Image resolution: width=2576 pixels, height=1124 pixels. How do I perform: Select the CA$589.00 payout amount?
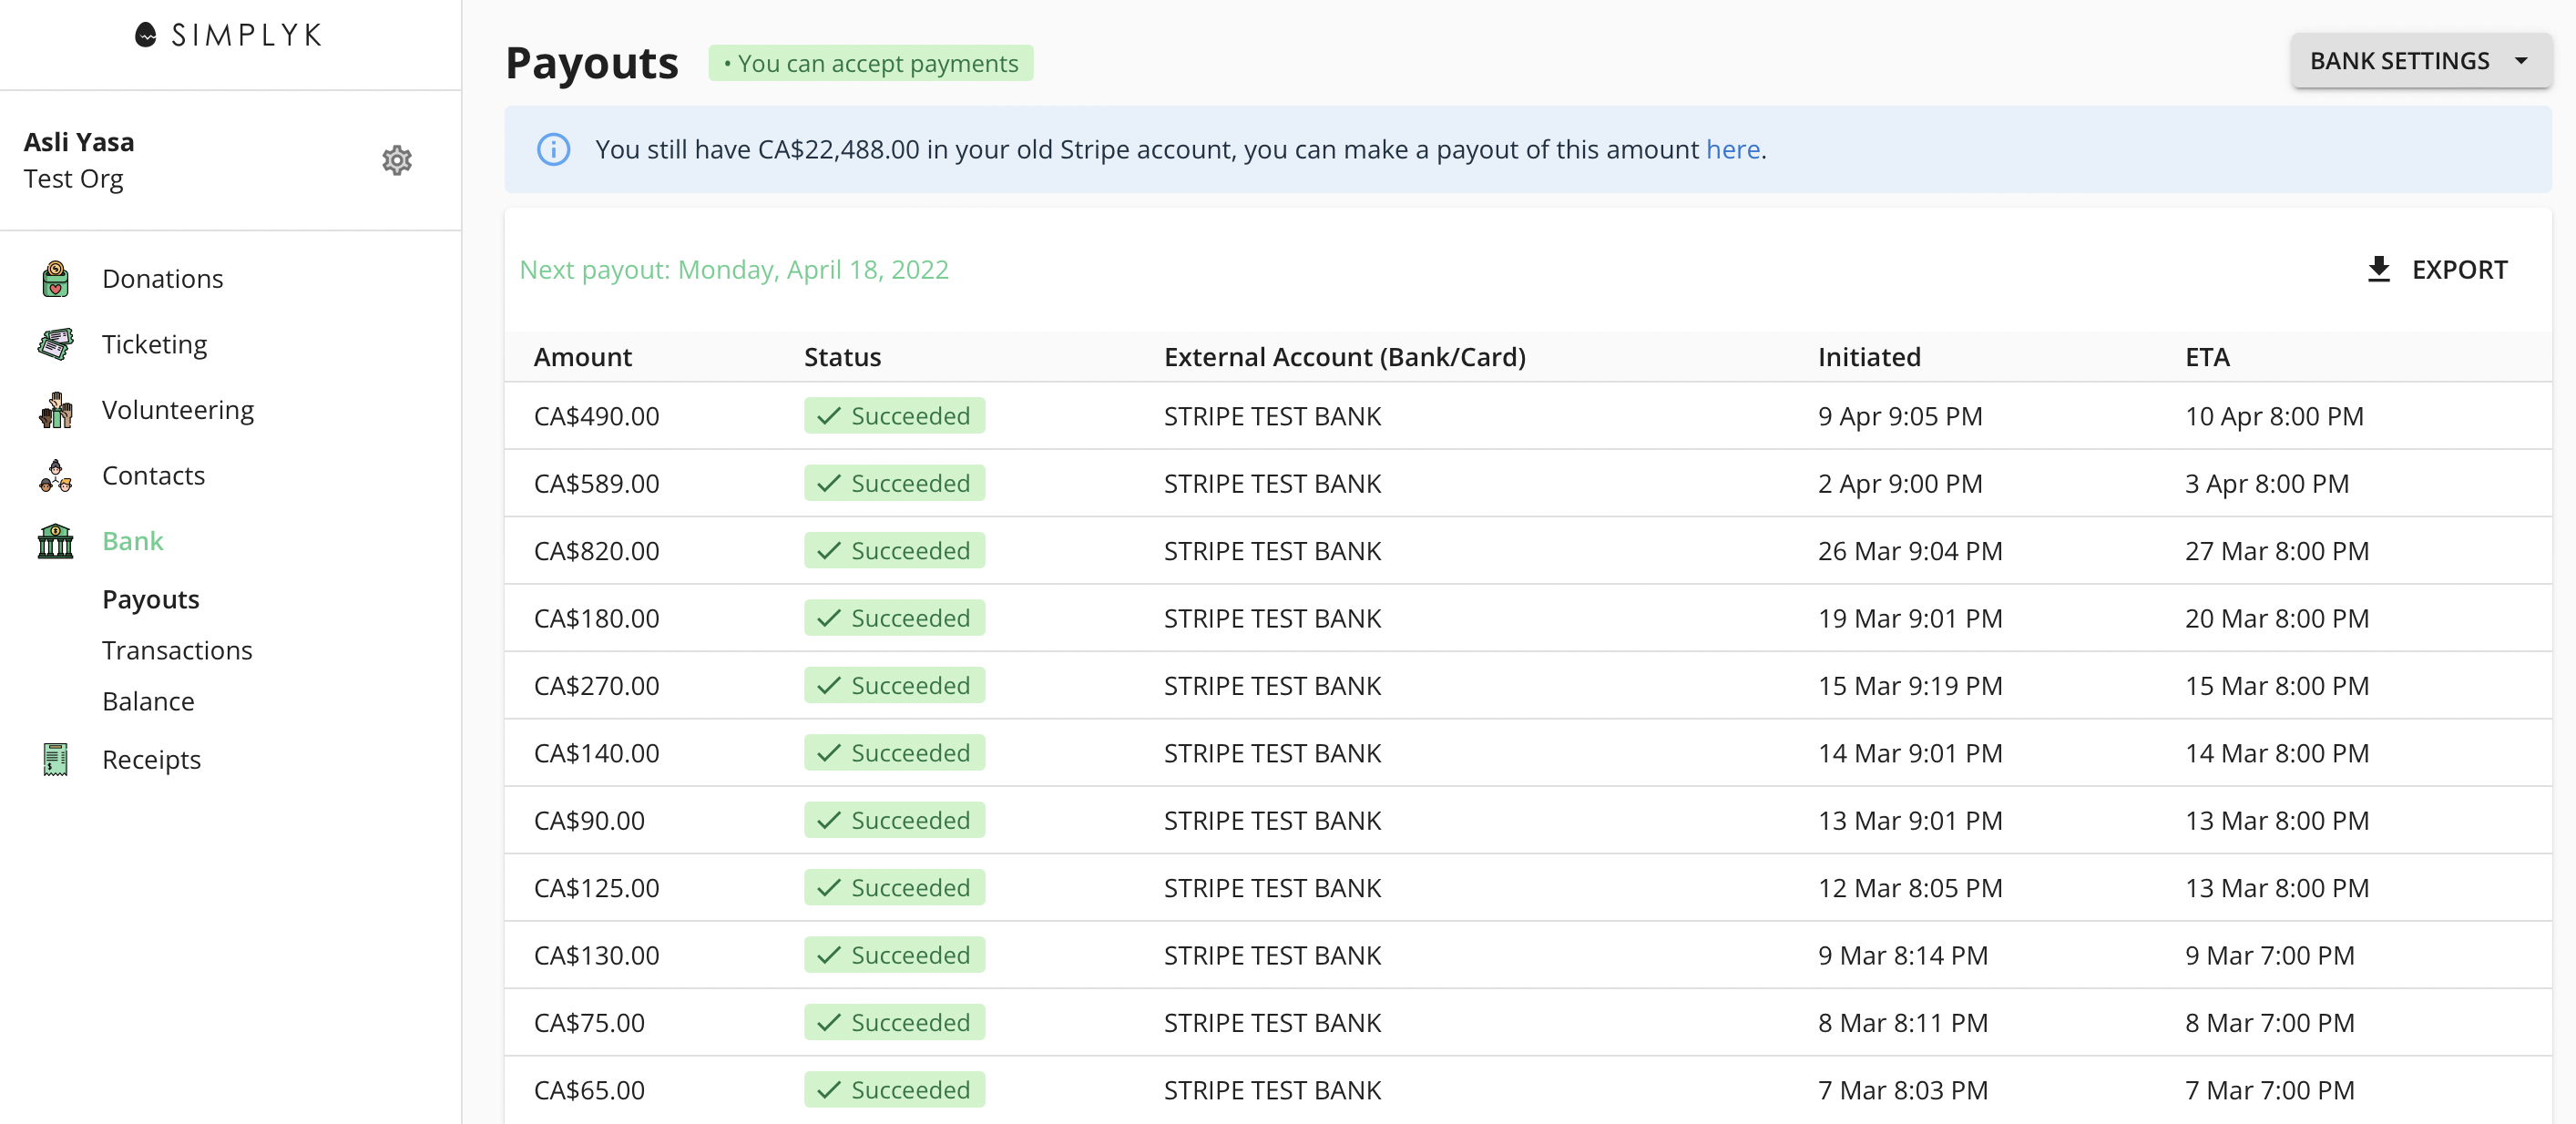pyautogui.click(x=597, y=484)
